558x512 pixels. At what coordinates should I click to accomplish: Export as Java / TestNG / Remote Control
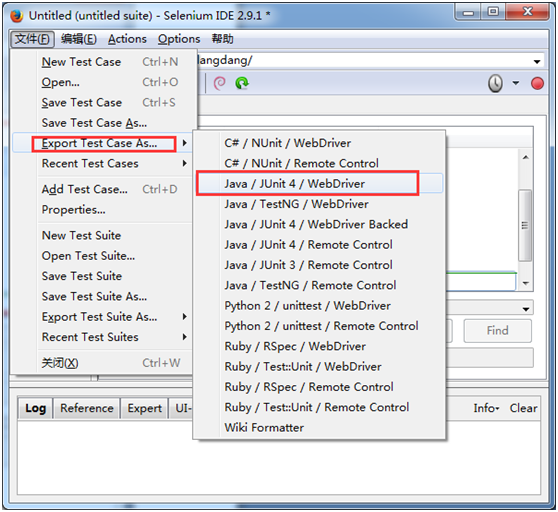pos(319,285)
